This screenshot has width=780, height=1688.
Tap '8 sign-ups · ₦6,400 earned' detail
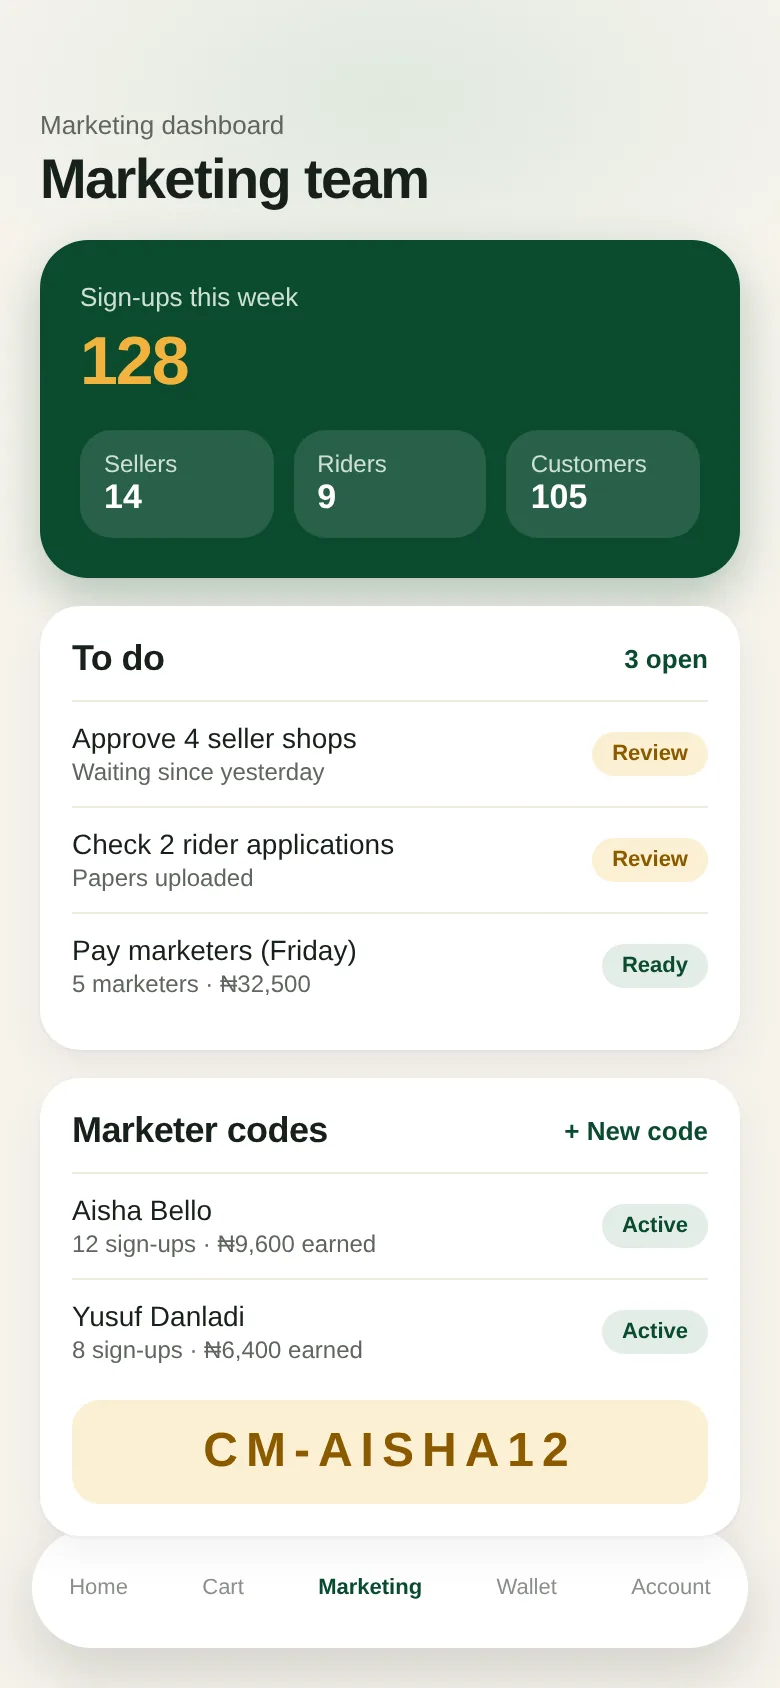click(x=217, y=1350)
